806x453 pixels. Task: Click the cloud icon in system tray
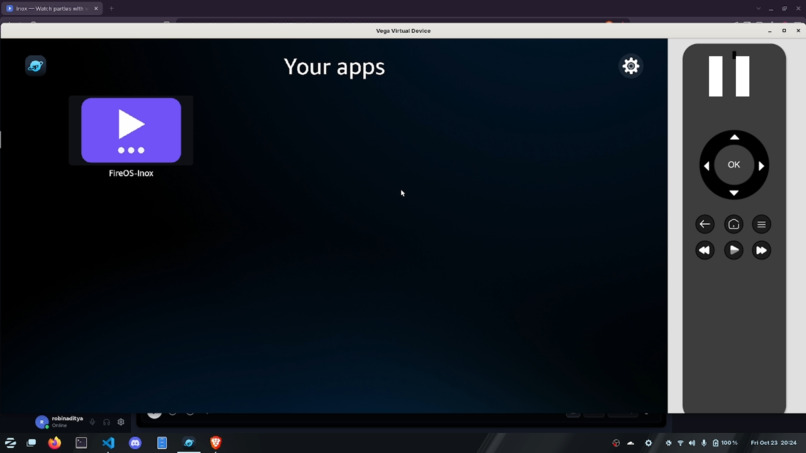tap(631, 443)
